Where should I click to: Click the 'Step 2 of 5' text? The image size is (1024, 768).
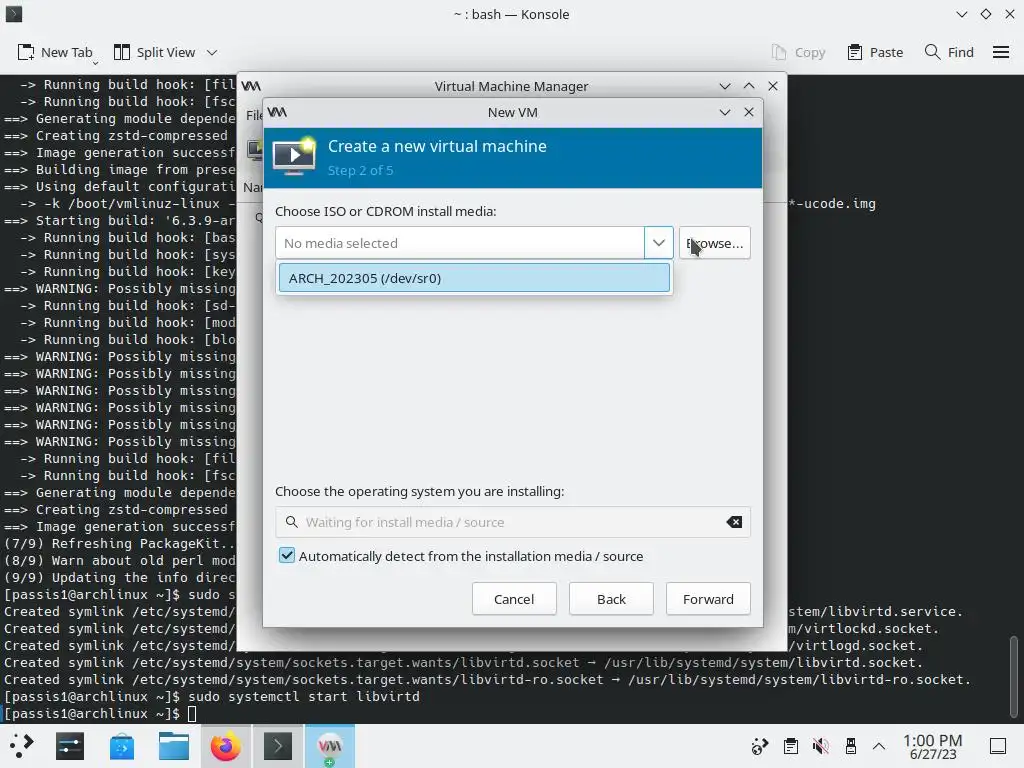360,170
